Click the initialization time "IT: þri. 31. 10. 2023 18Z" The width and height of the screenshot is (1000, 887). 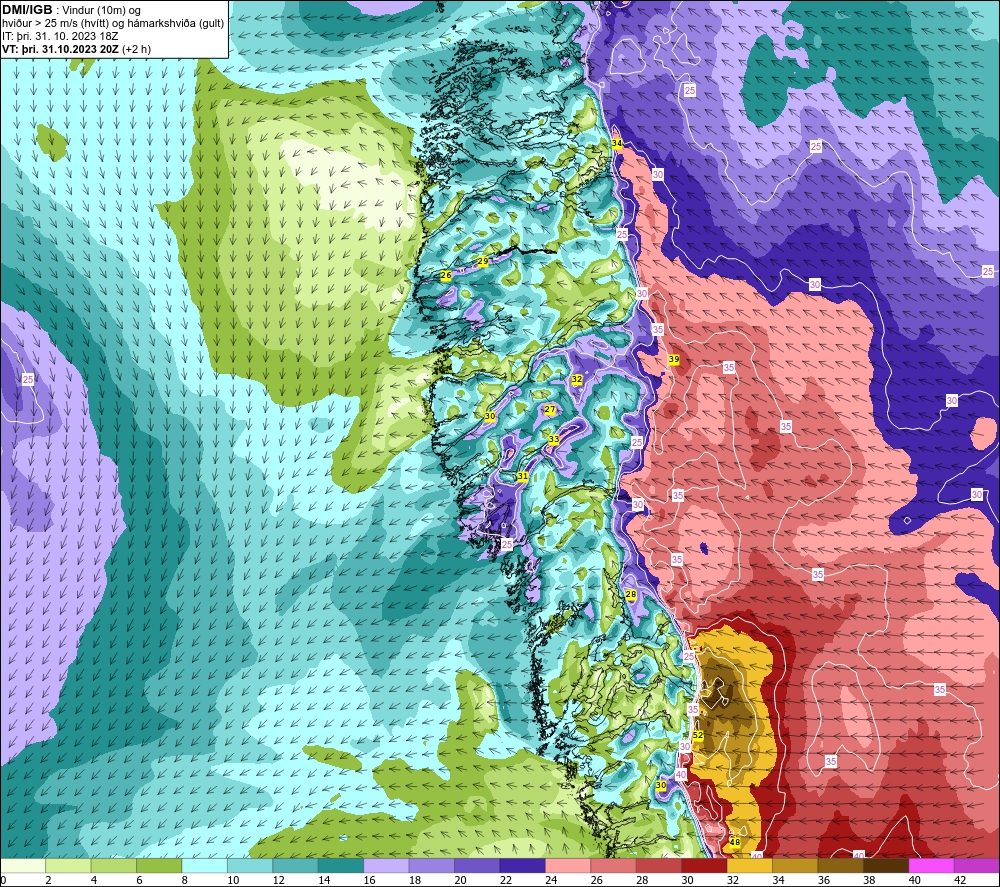pos(60,36)
